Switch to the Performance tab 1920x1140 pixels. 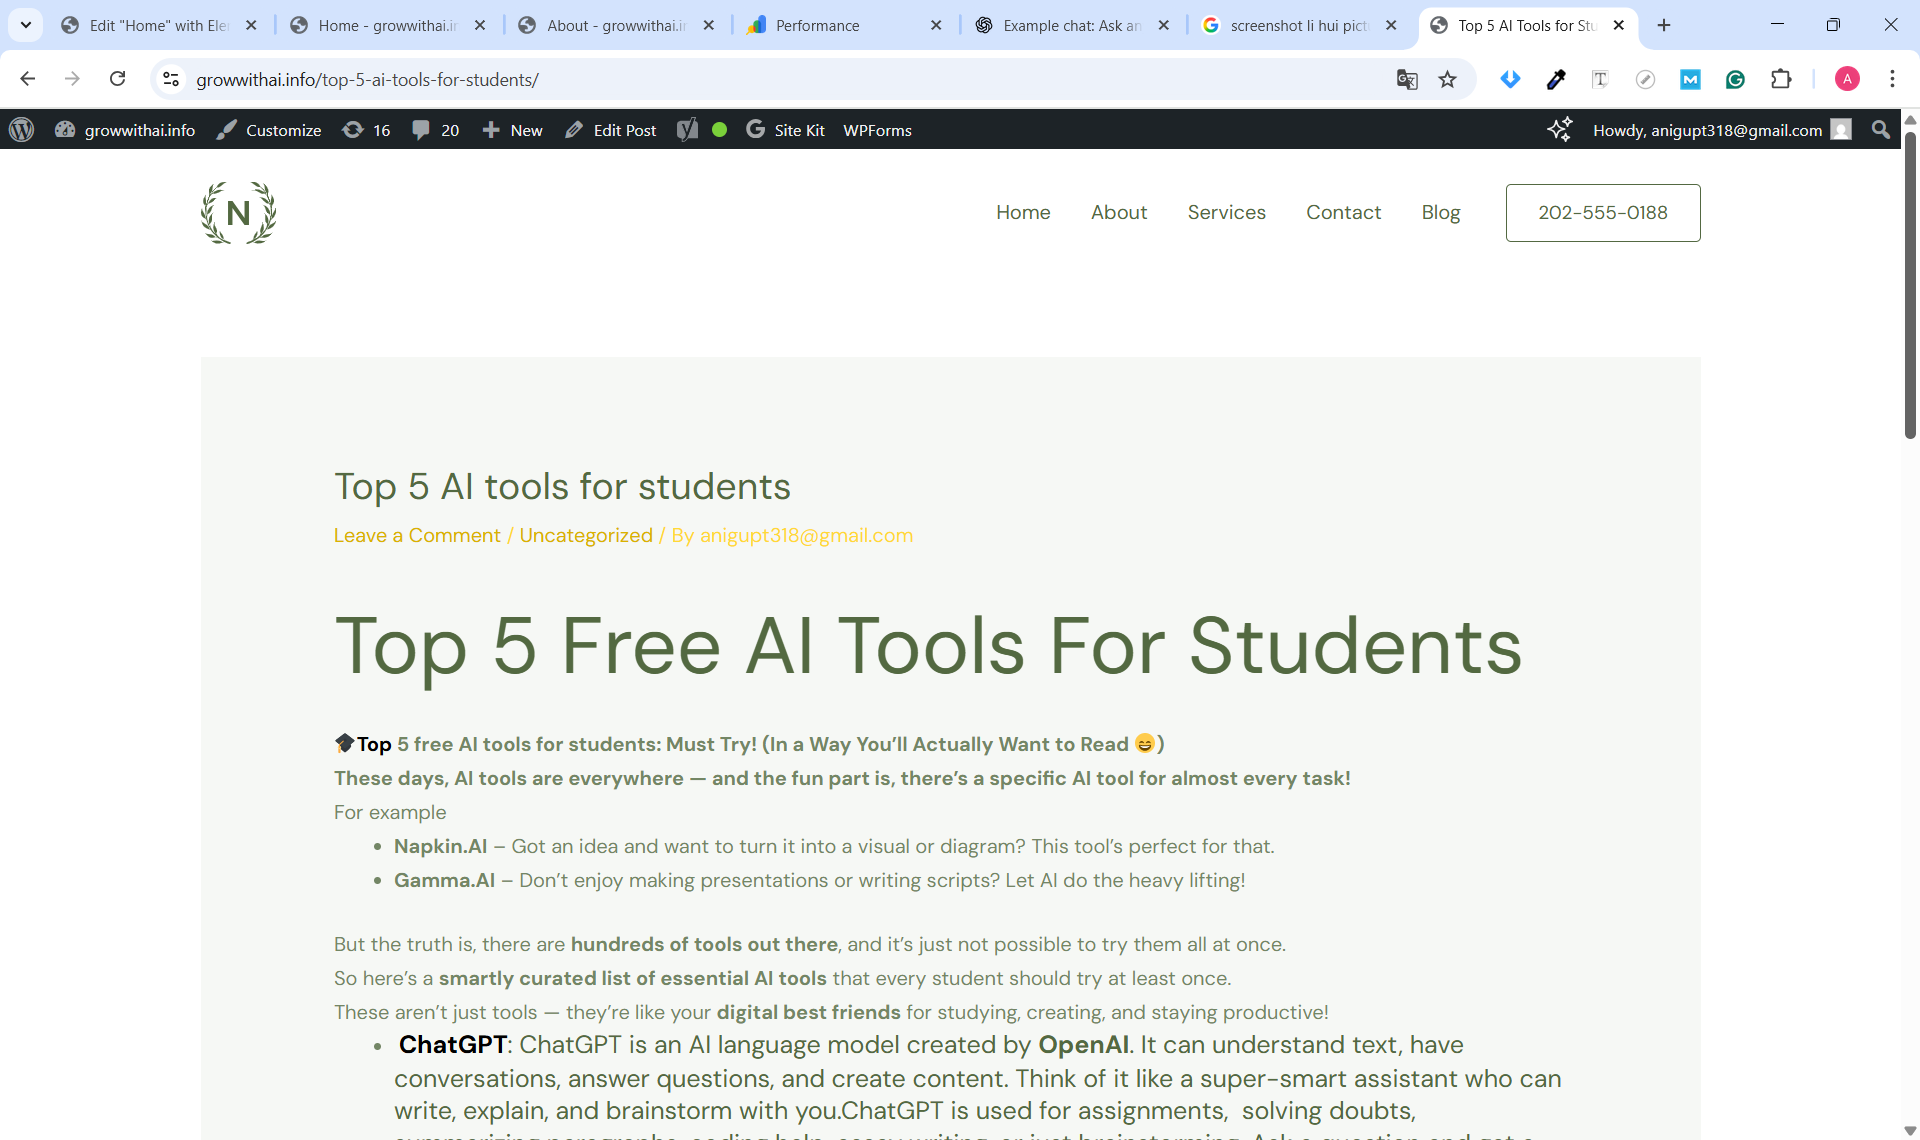816,25
